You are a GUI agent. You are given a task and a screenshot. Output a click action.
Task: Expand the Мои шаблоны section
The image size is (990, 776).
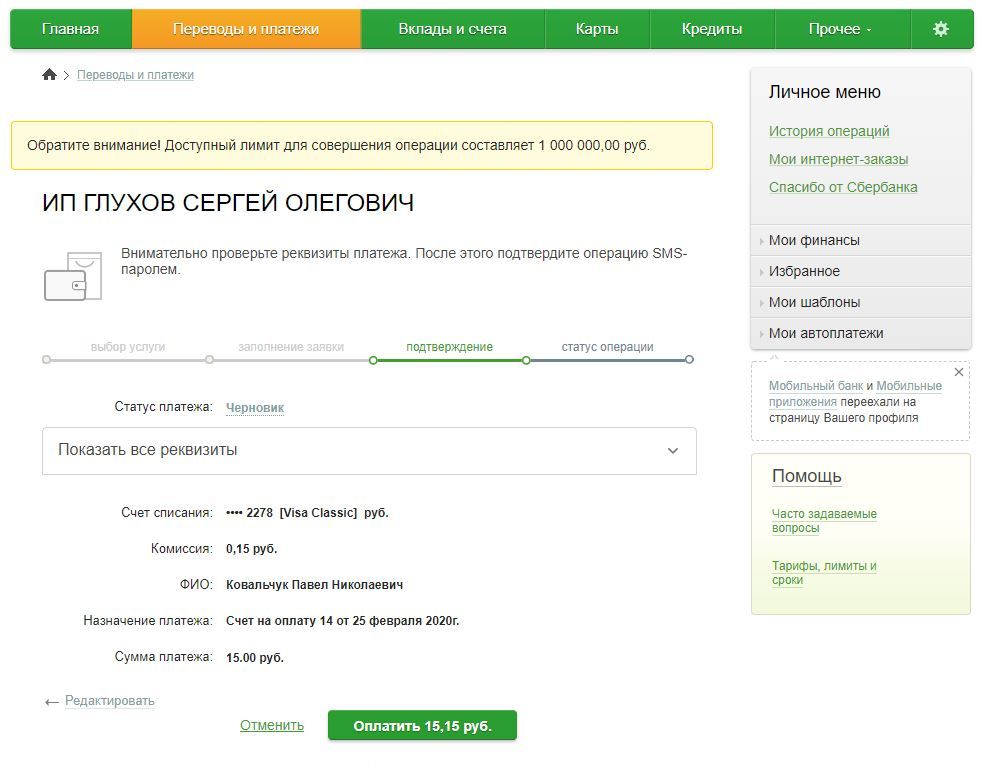point(861,302)
